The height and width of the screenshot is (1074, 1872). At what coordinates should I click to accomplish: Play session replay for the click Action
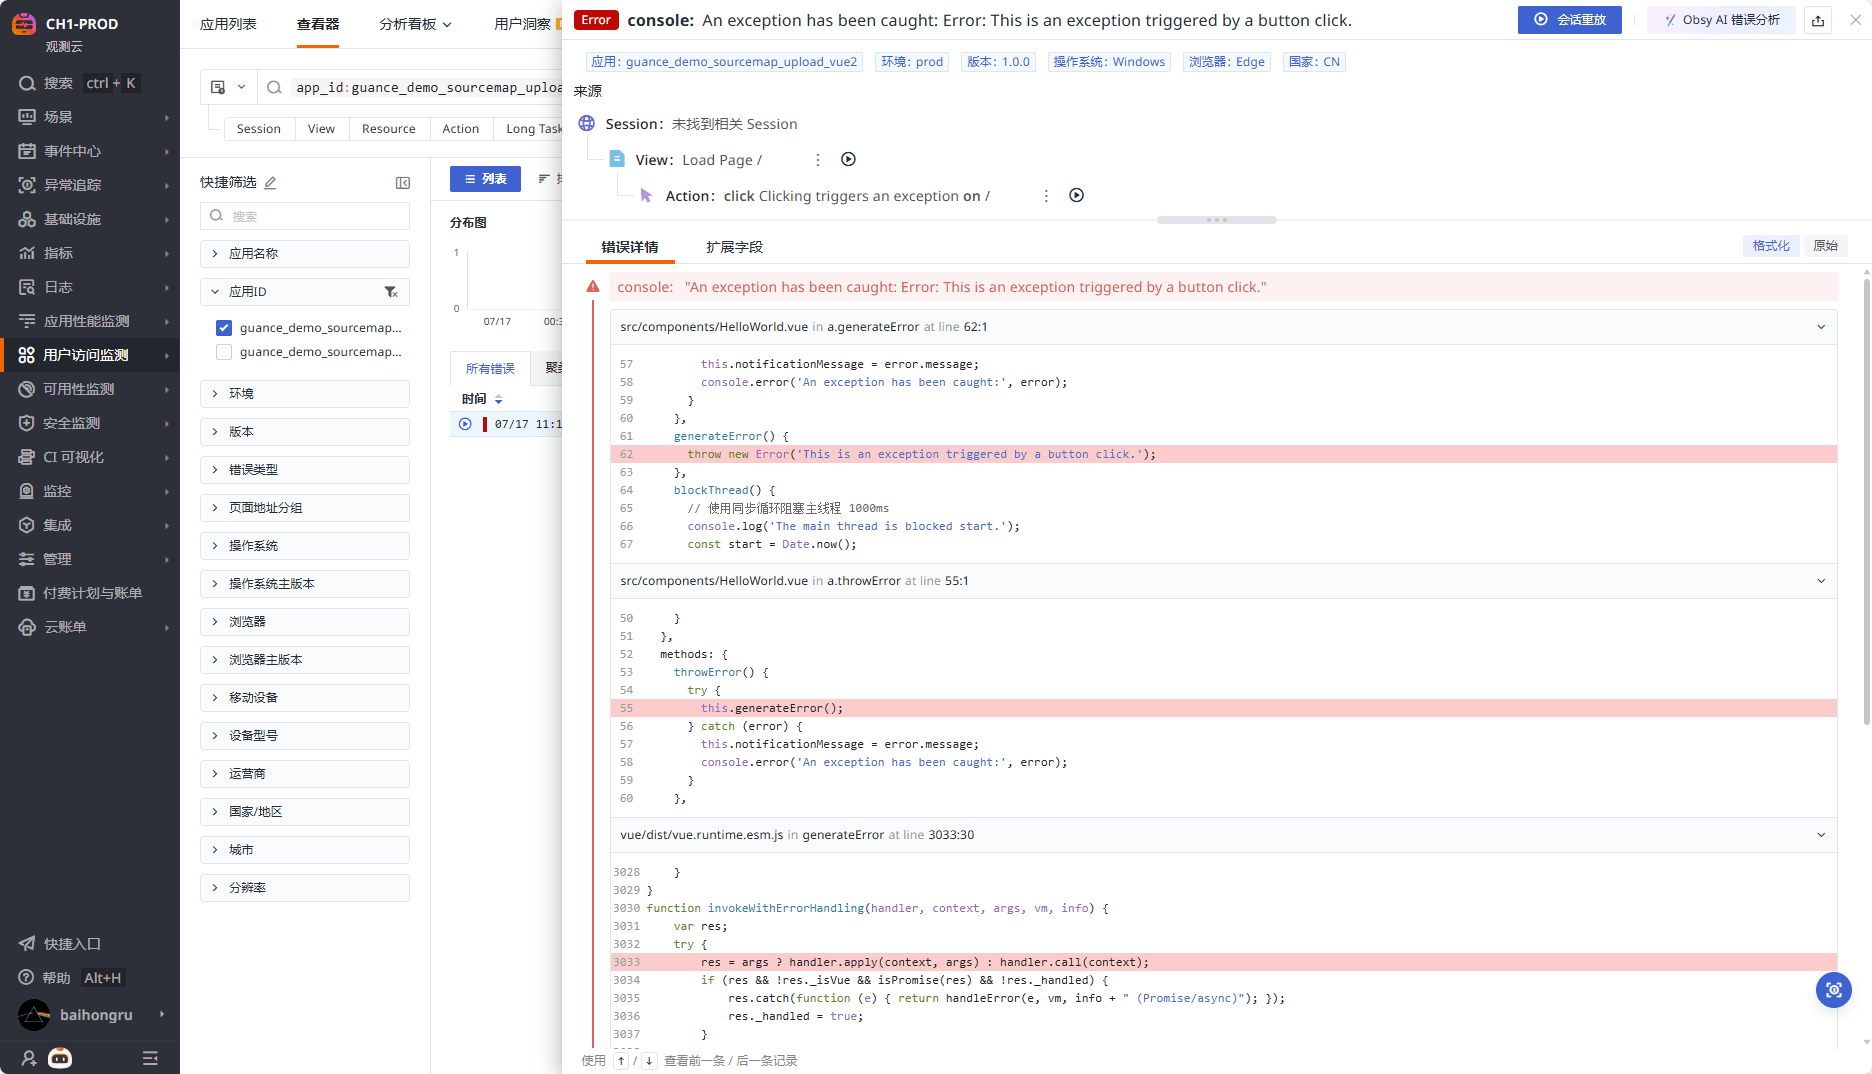(x=1076, y=195)
